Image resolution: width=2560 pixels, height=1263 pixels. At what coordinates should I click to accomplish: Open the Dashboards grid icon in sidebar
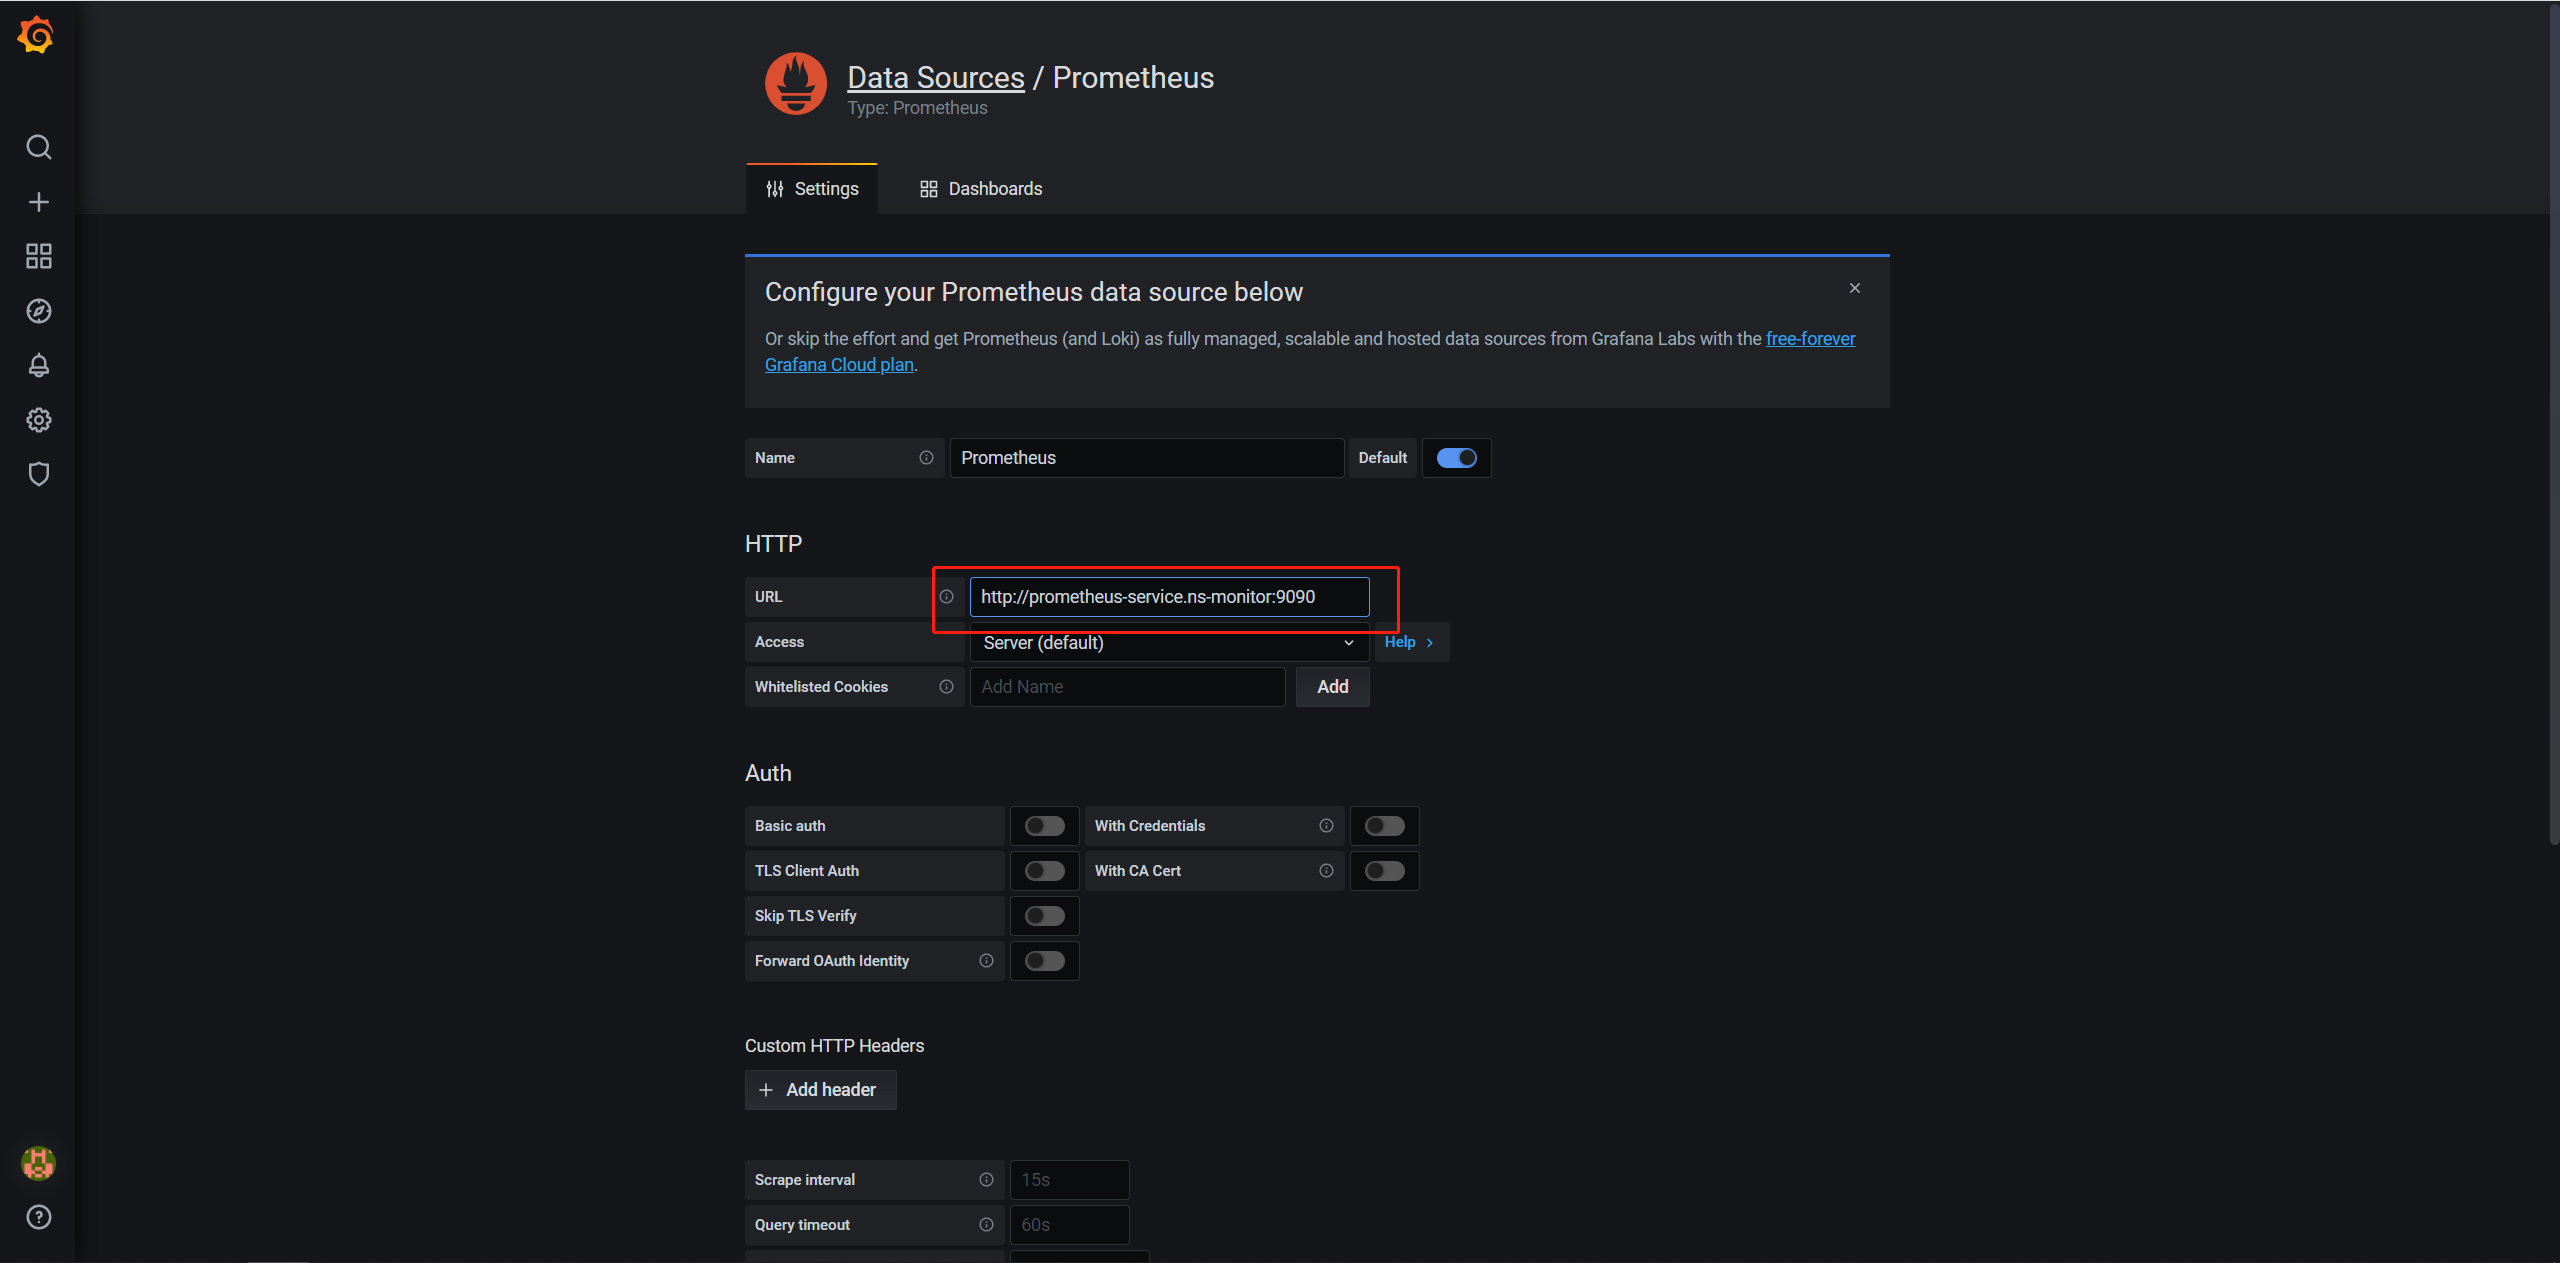point(38,256)
